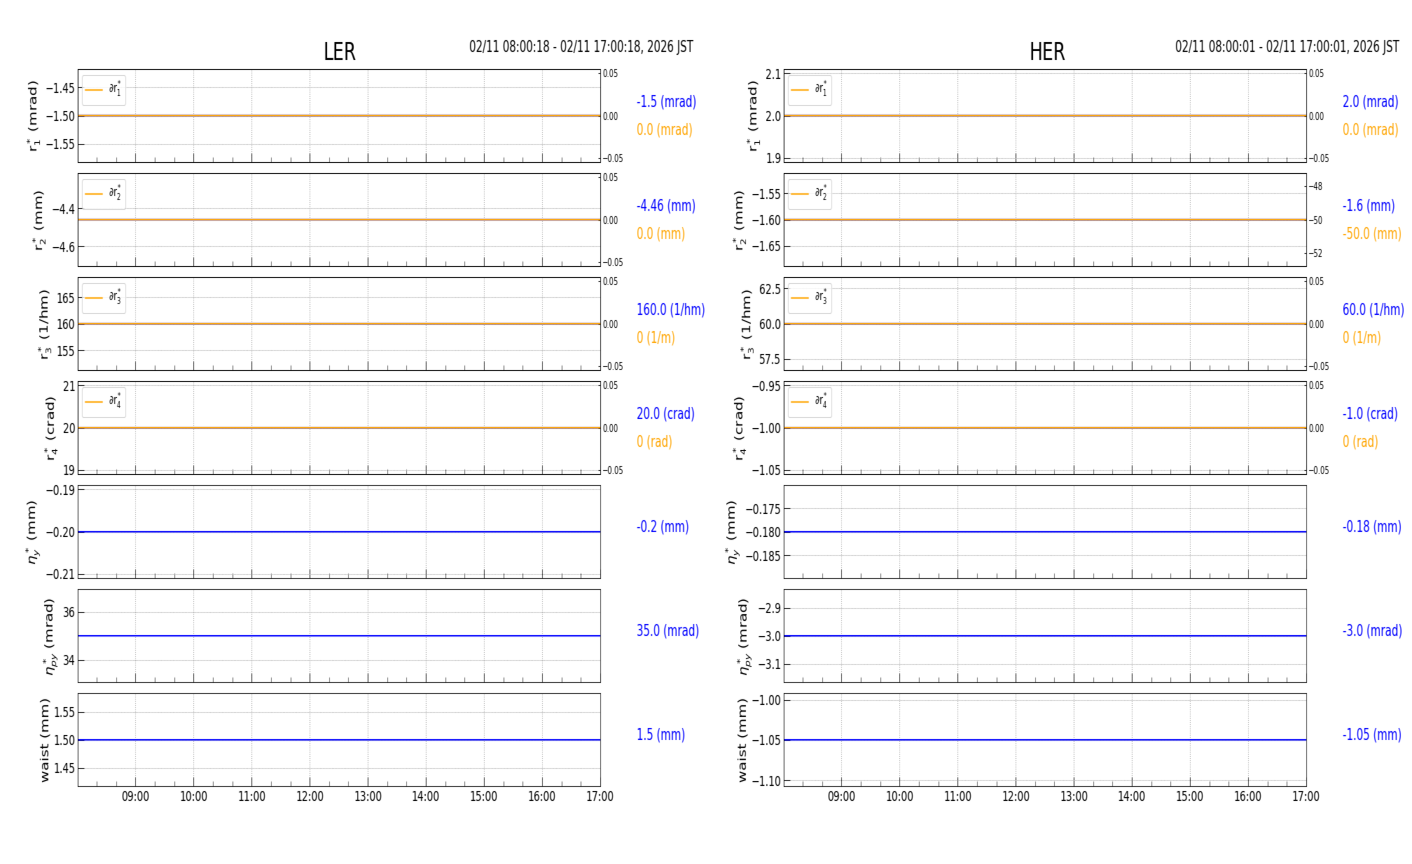Click the blue value -0.18 (mm)

click(x=1372, y=527)
